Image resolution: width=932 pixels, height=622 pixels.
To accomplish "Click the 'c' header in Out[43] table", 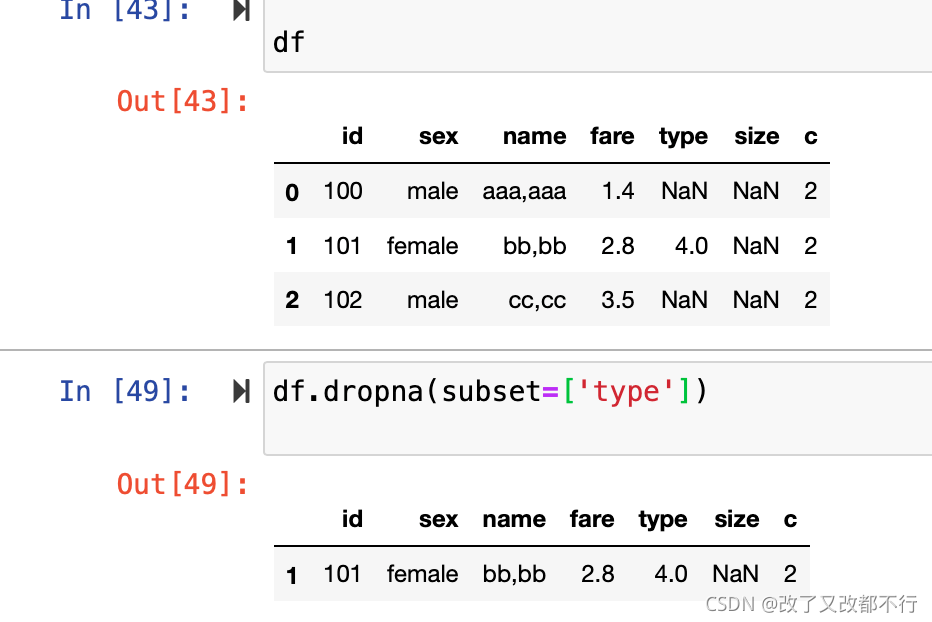I will point(811,137).
